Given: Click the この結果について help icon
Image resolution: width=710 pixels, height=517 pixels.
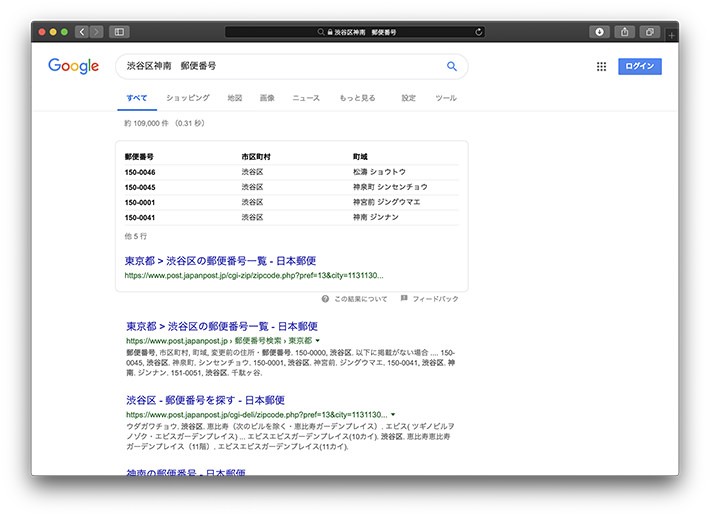Looking at the screenshot, I should [x=325, y=299].
